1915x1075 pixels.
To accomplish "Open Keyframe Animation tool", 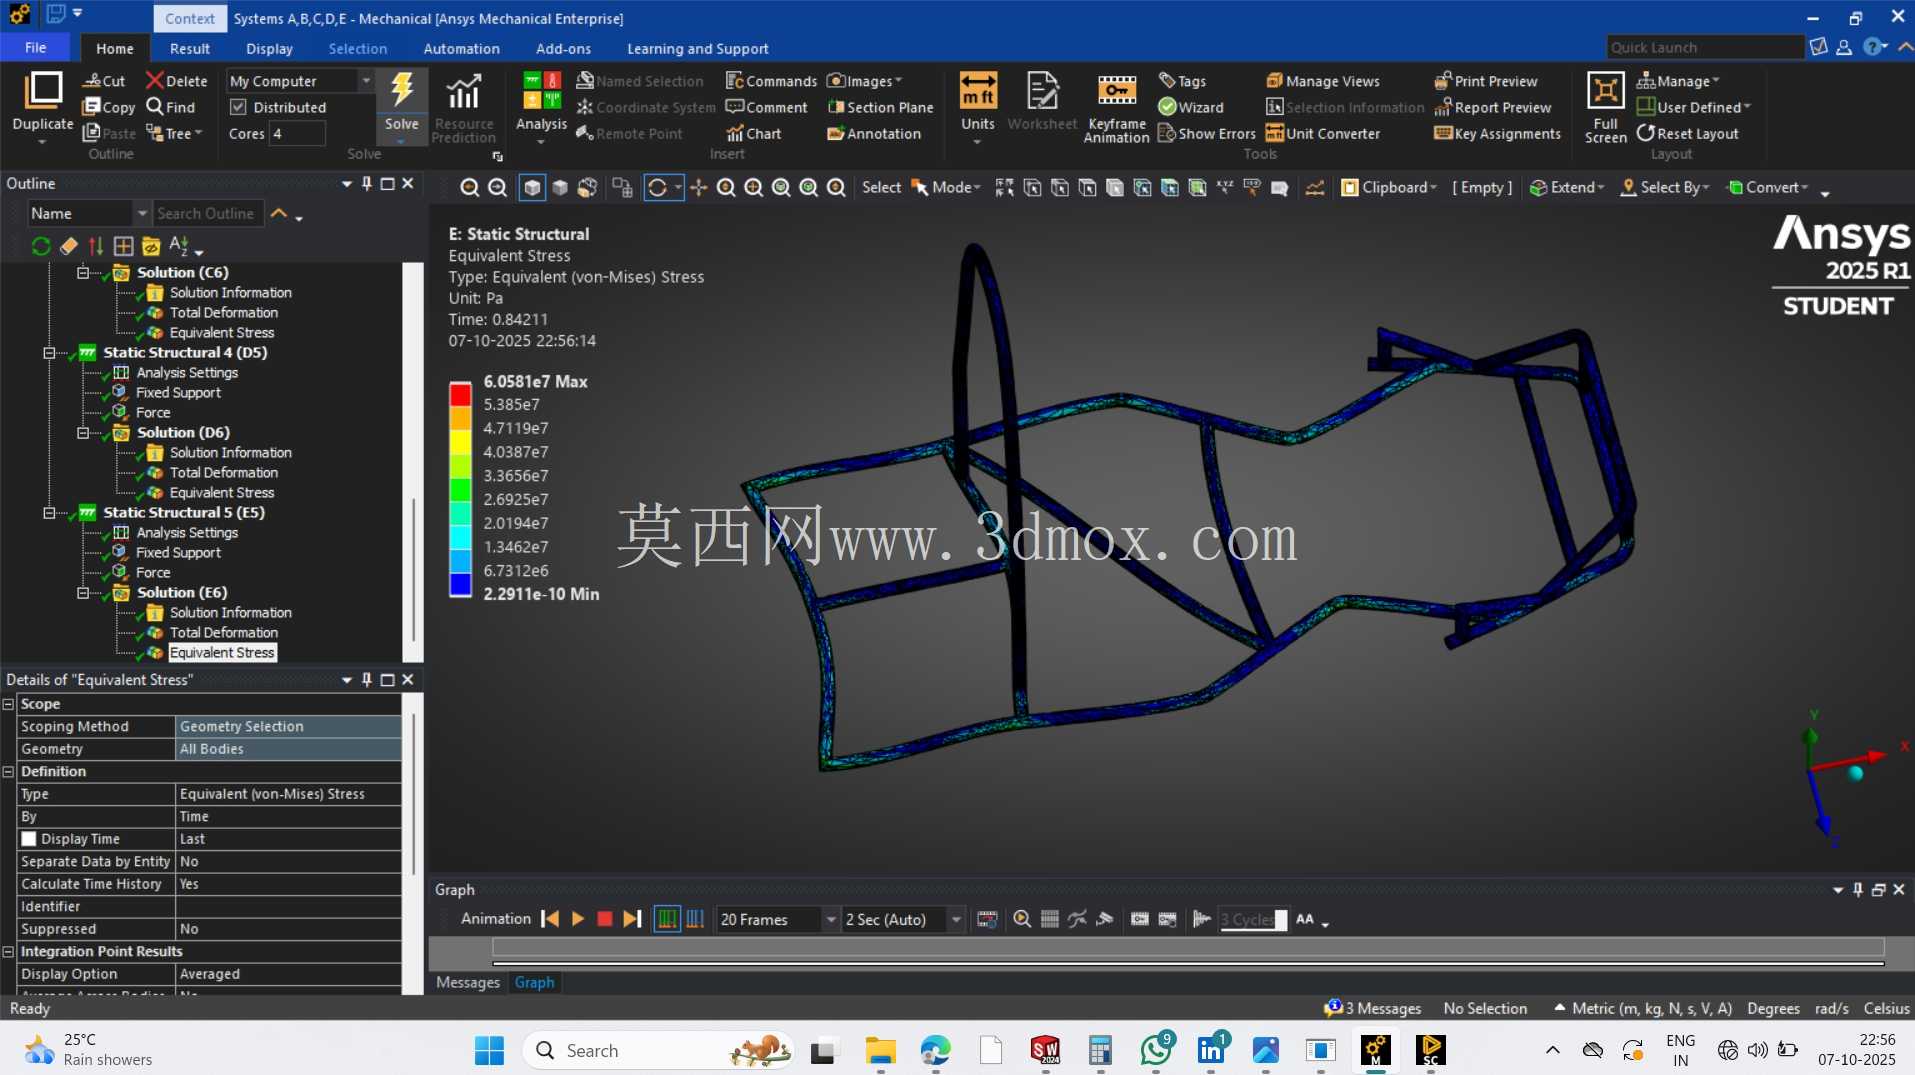I will tap(1116, 107).
